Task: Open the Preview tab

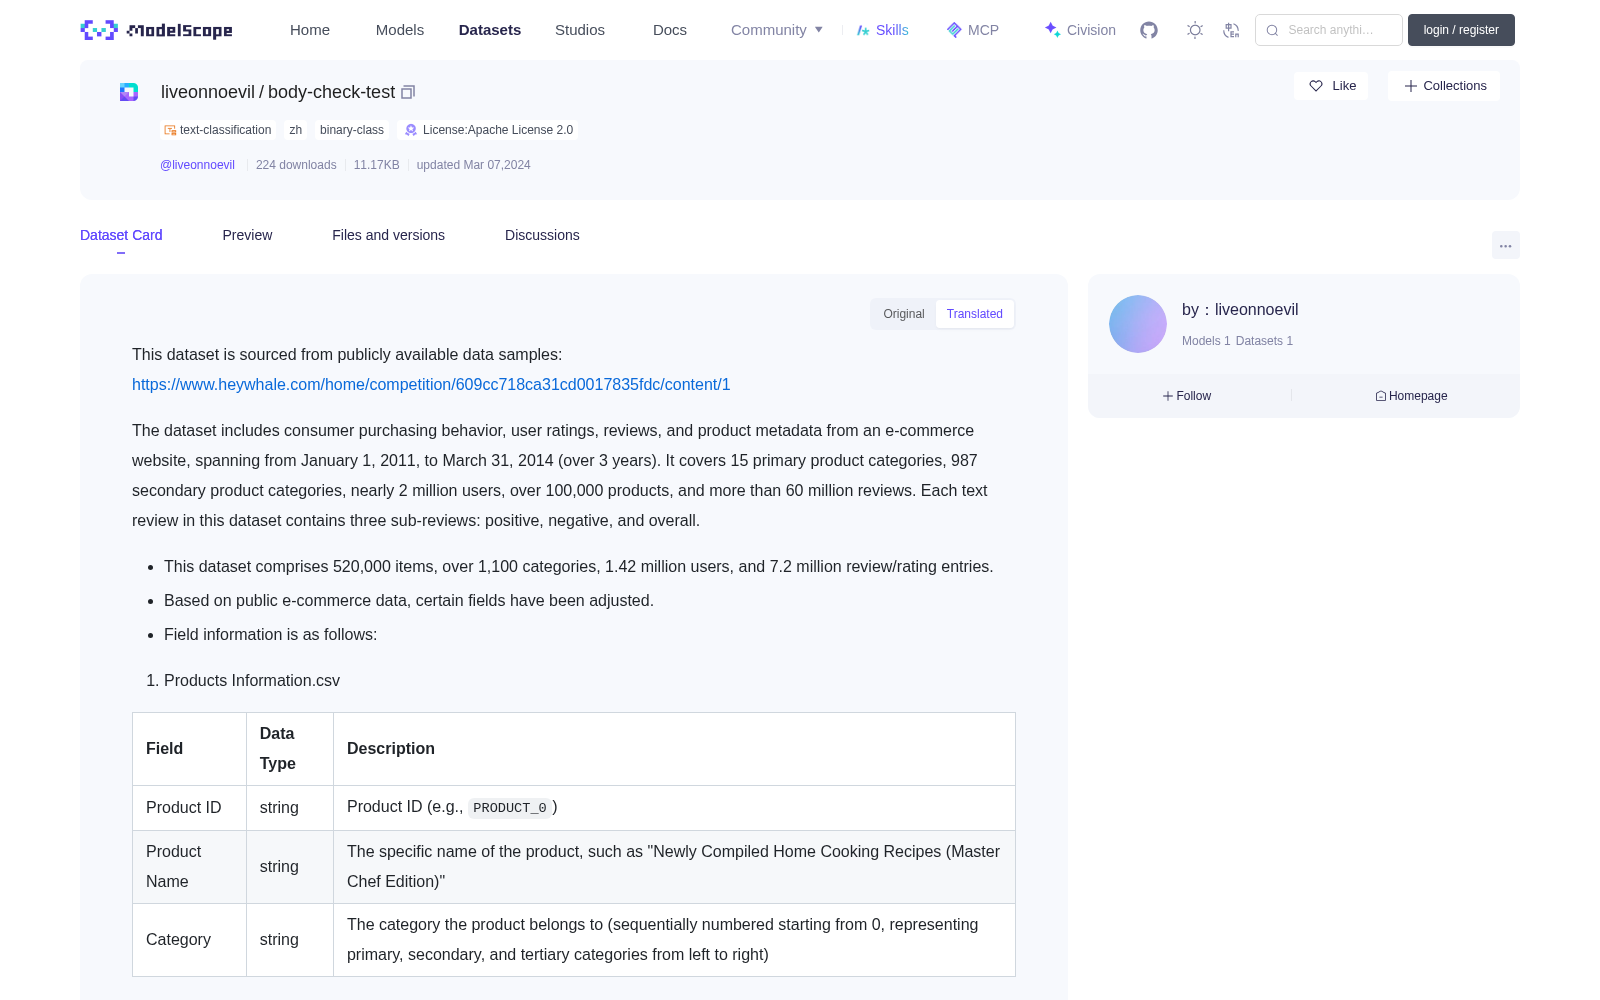Action: click(x=247, y=235)
